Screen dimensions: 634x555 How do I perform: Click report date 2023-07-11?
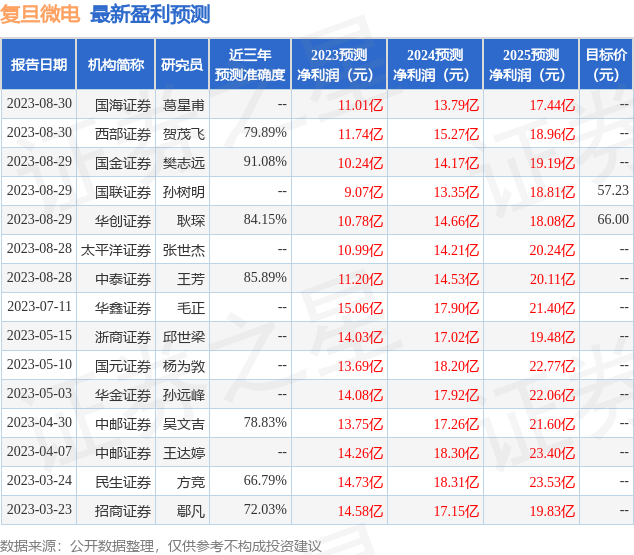[x=39, y=306]
